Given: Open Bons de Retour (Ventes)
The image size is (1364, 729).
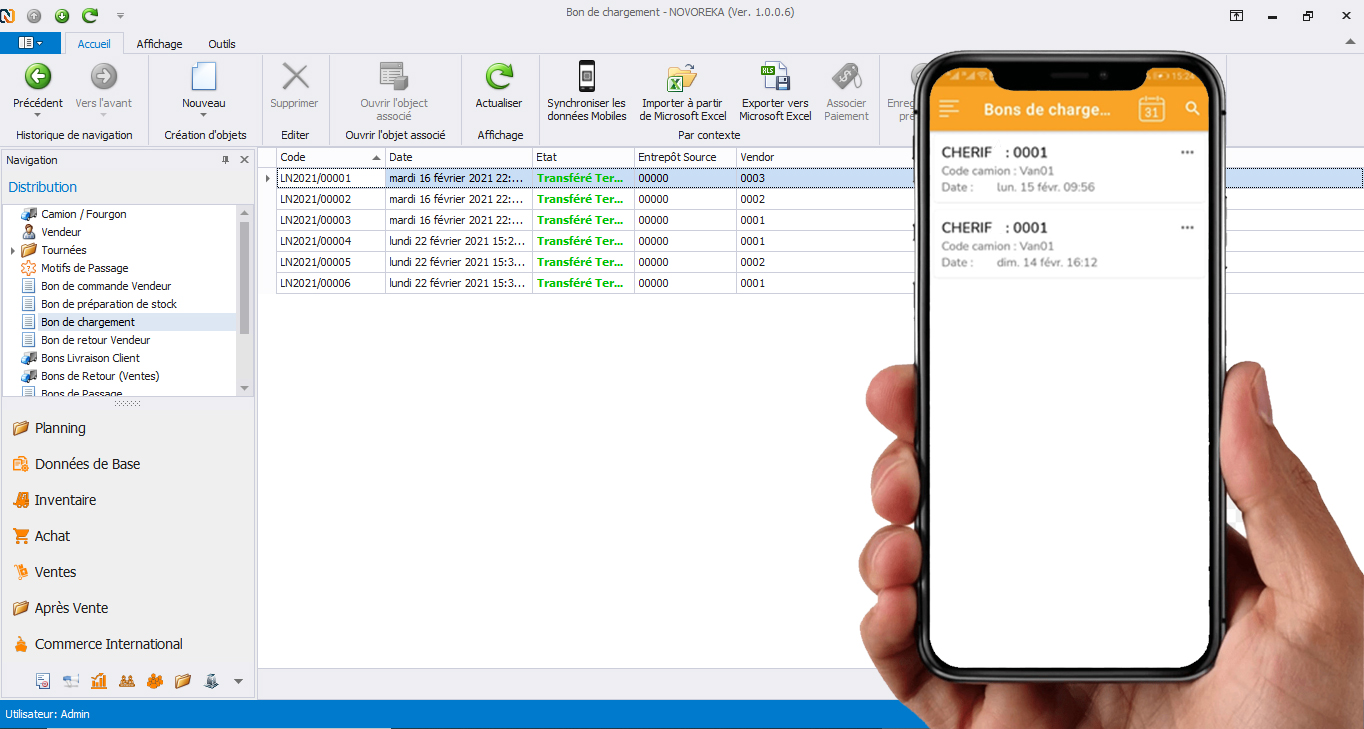Looking at the screenshot, I should click(x=100, y=376).
